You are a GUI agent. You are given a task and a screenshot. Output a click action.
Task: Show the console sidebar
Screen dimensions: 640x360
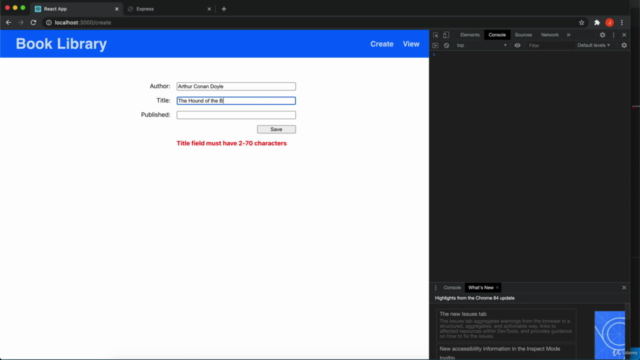436,45
